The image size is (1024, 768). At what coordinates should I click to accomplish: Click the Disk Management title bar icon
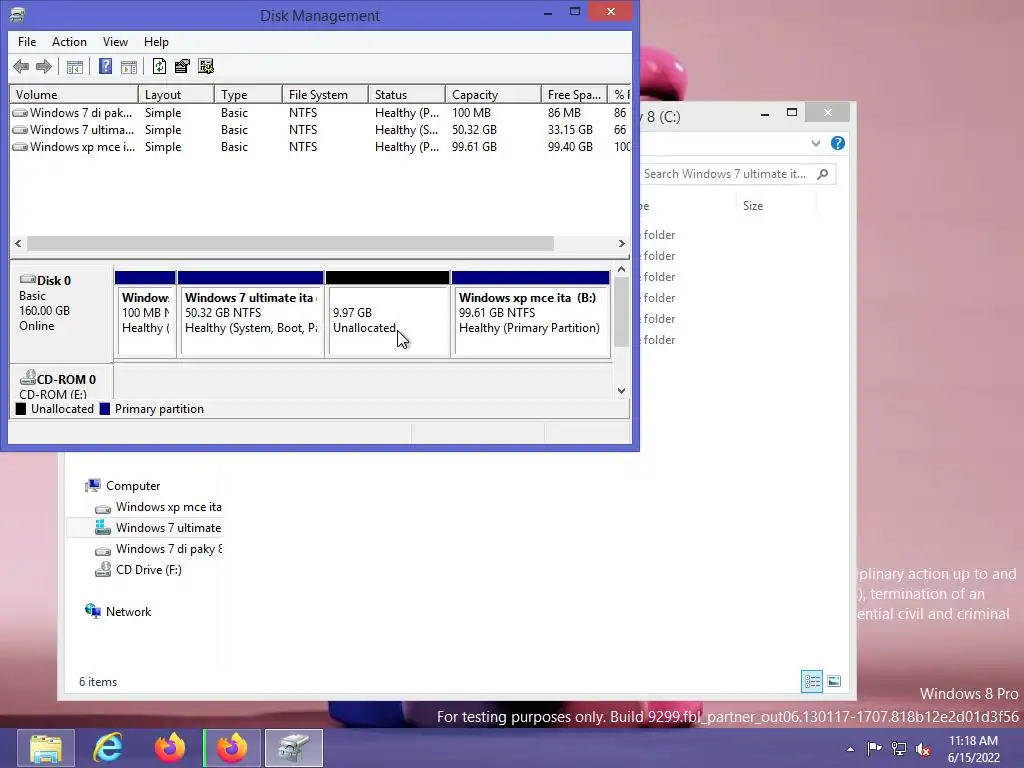coord(18,15)
